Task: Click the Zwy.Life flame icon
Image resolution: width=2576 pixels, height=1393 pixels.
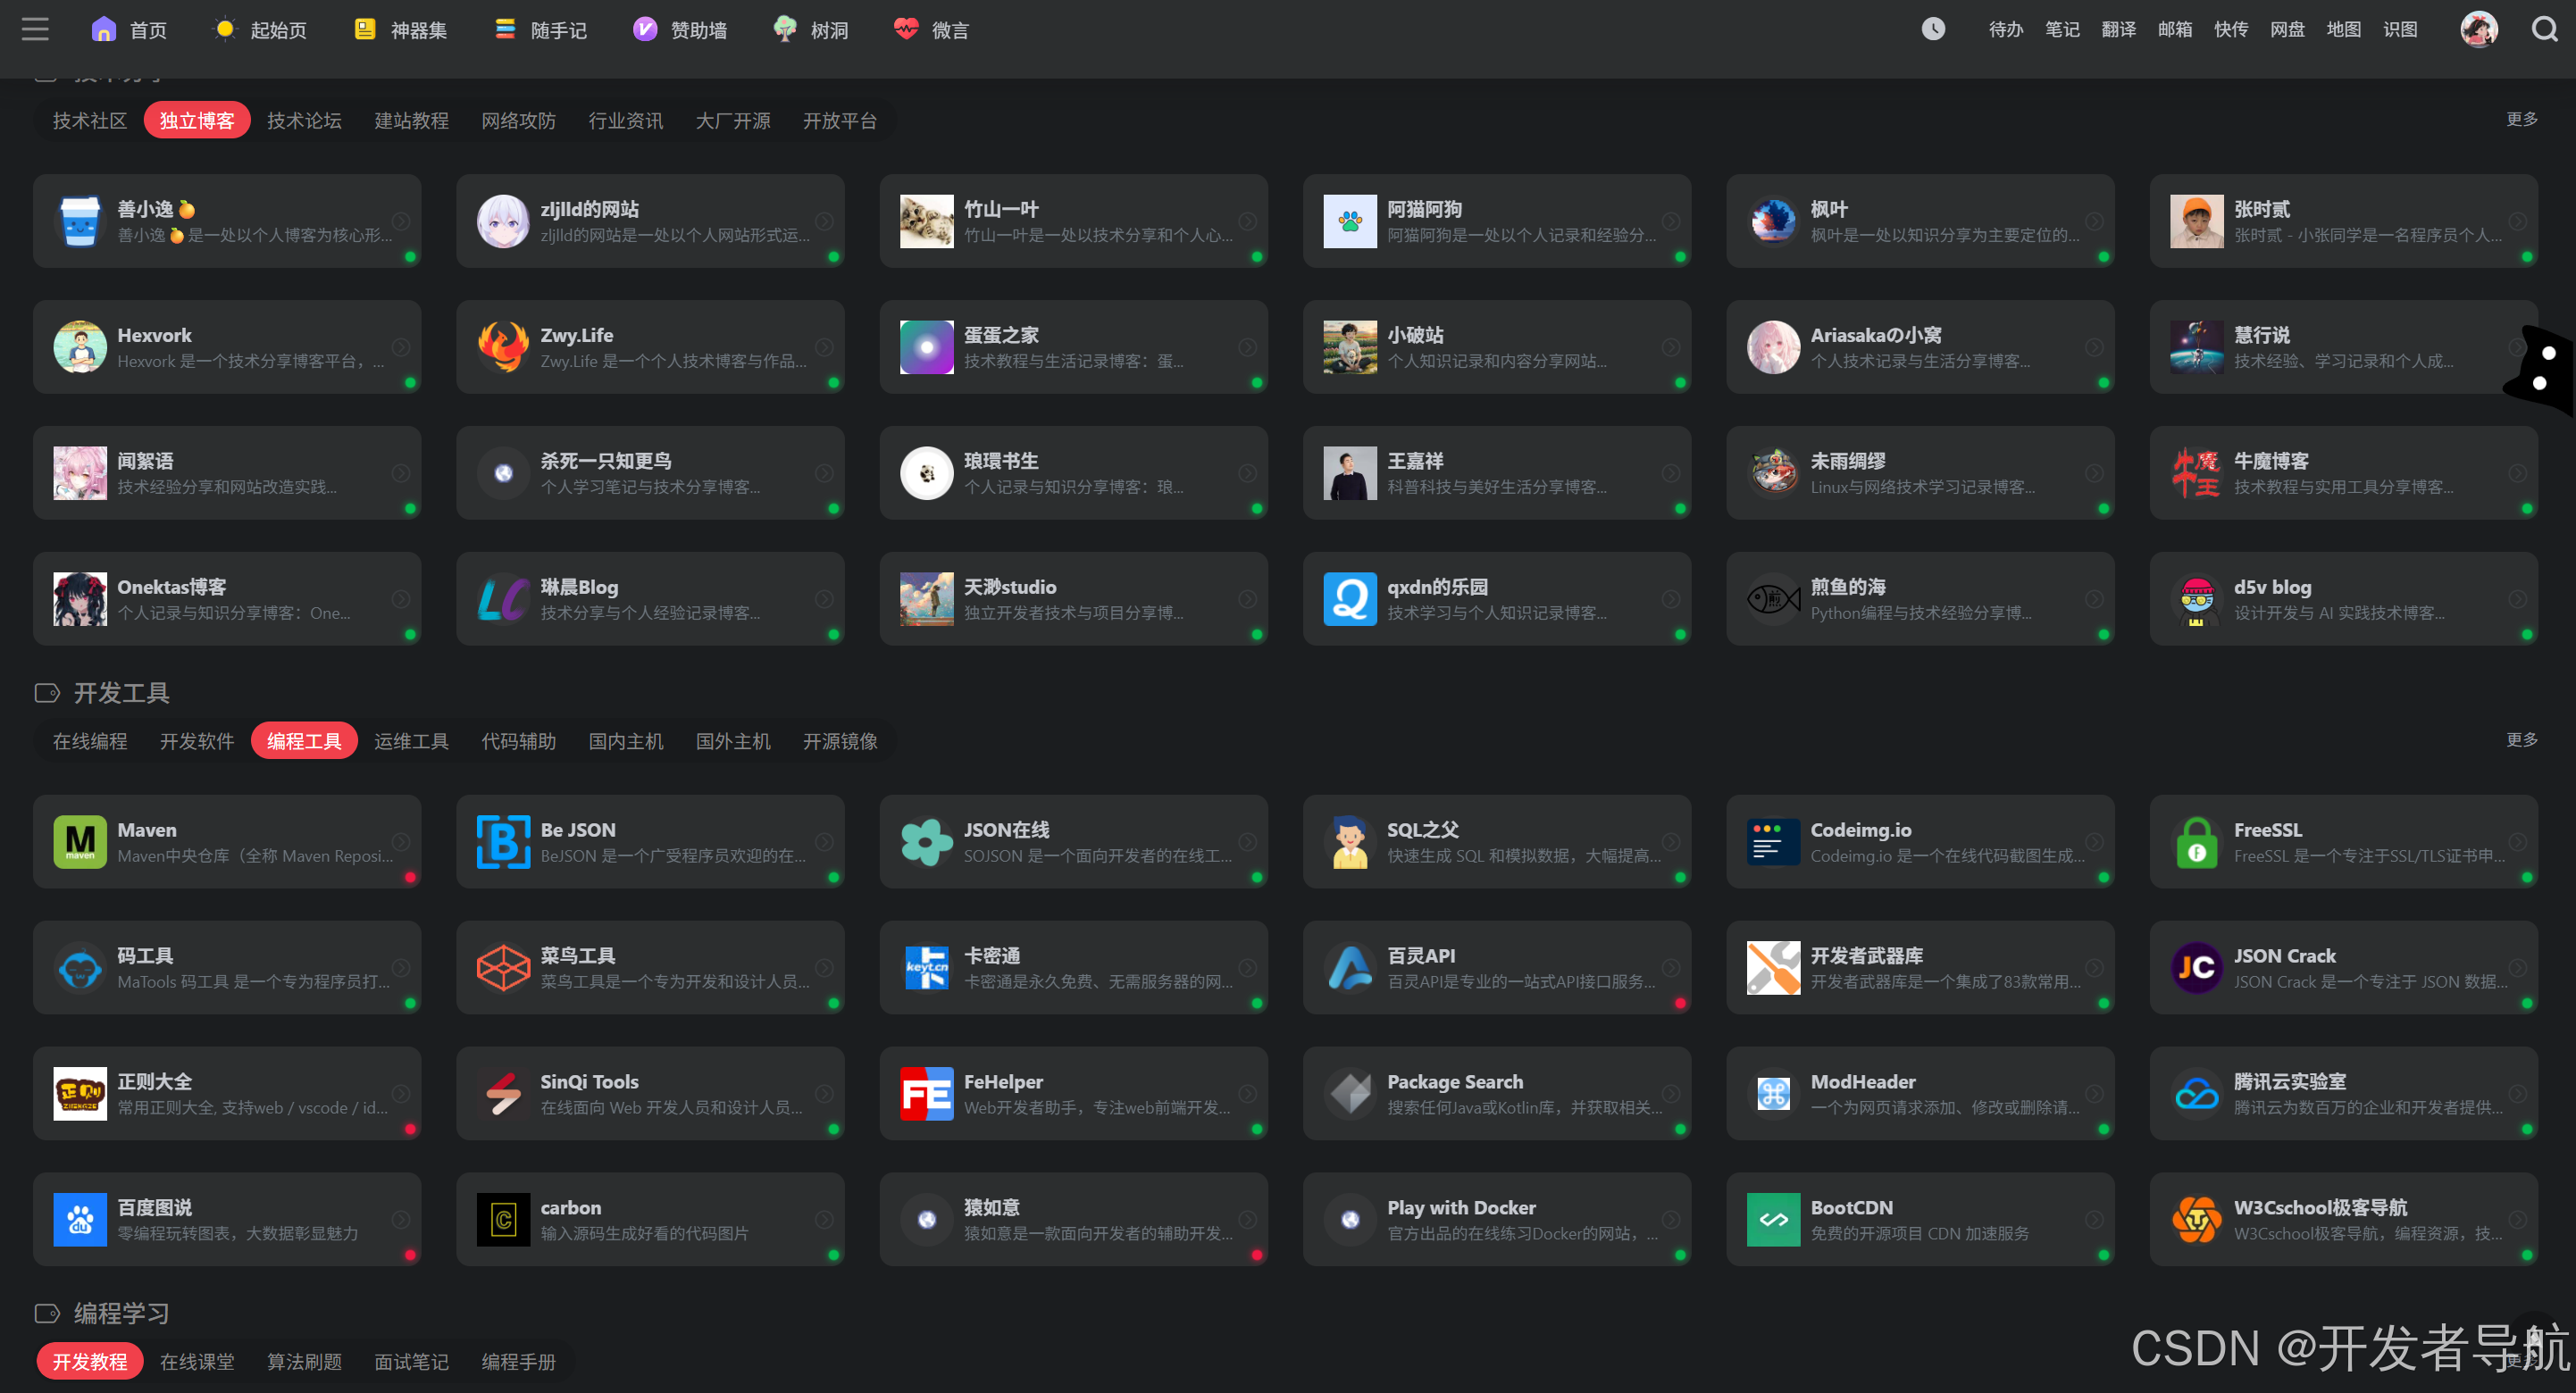Action: point(503,347)
